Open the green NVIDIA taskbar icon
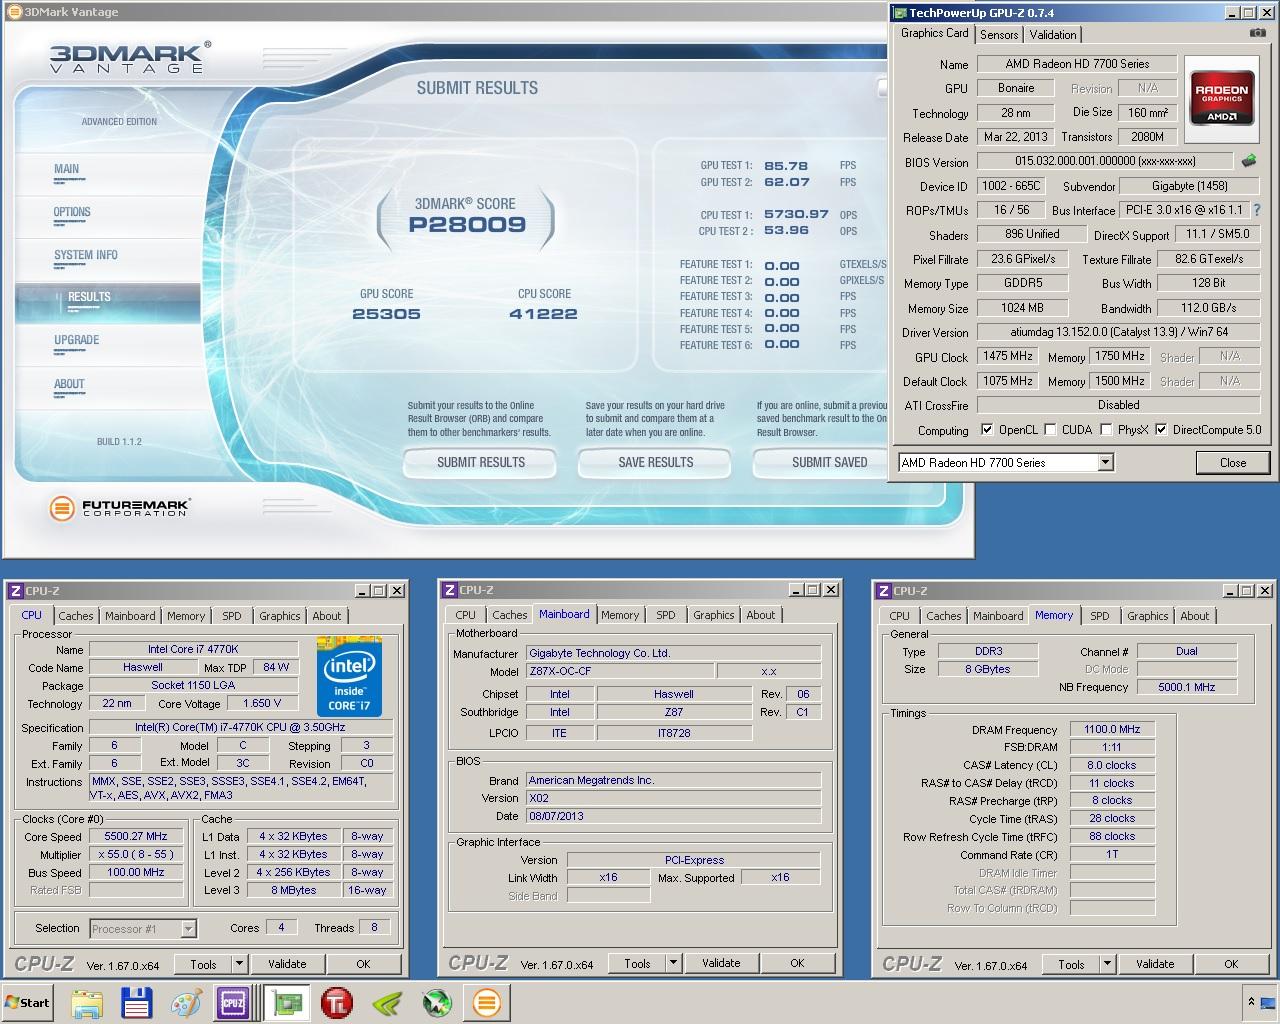This screenshot has height=1024, width=1280. pos(387,1003)
